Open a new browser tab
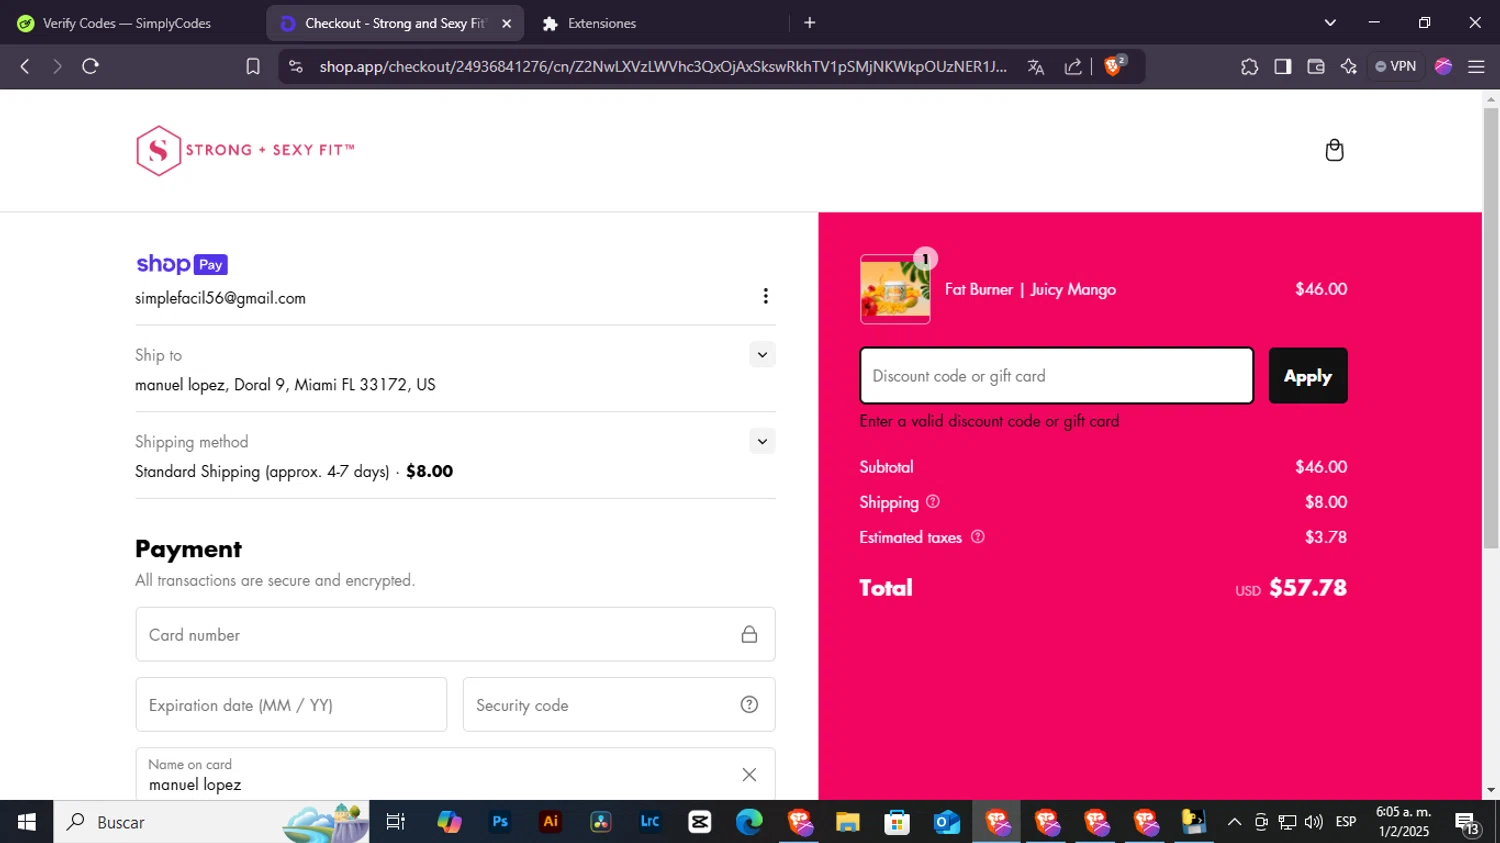Screen dimensions: 1500x843 [810, 23]
